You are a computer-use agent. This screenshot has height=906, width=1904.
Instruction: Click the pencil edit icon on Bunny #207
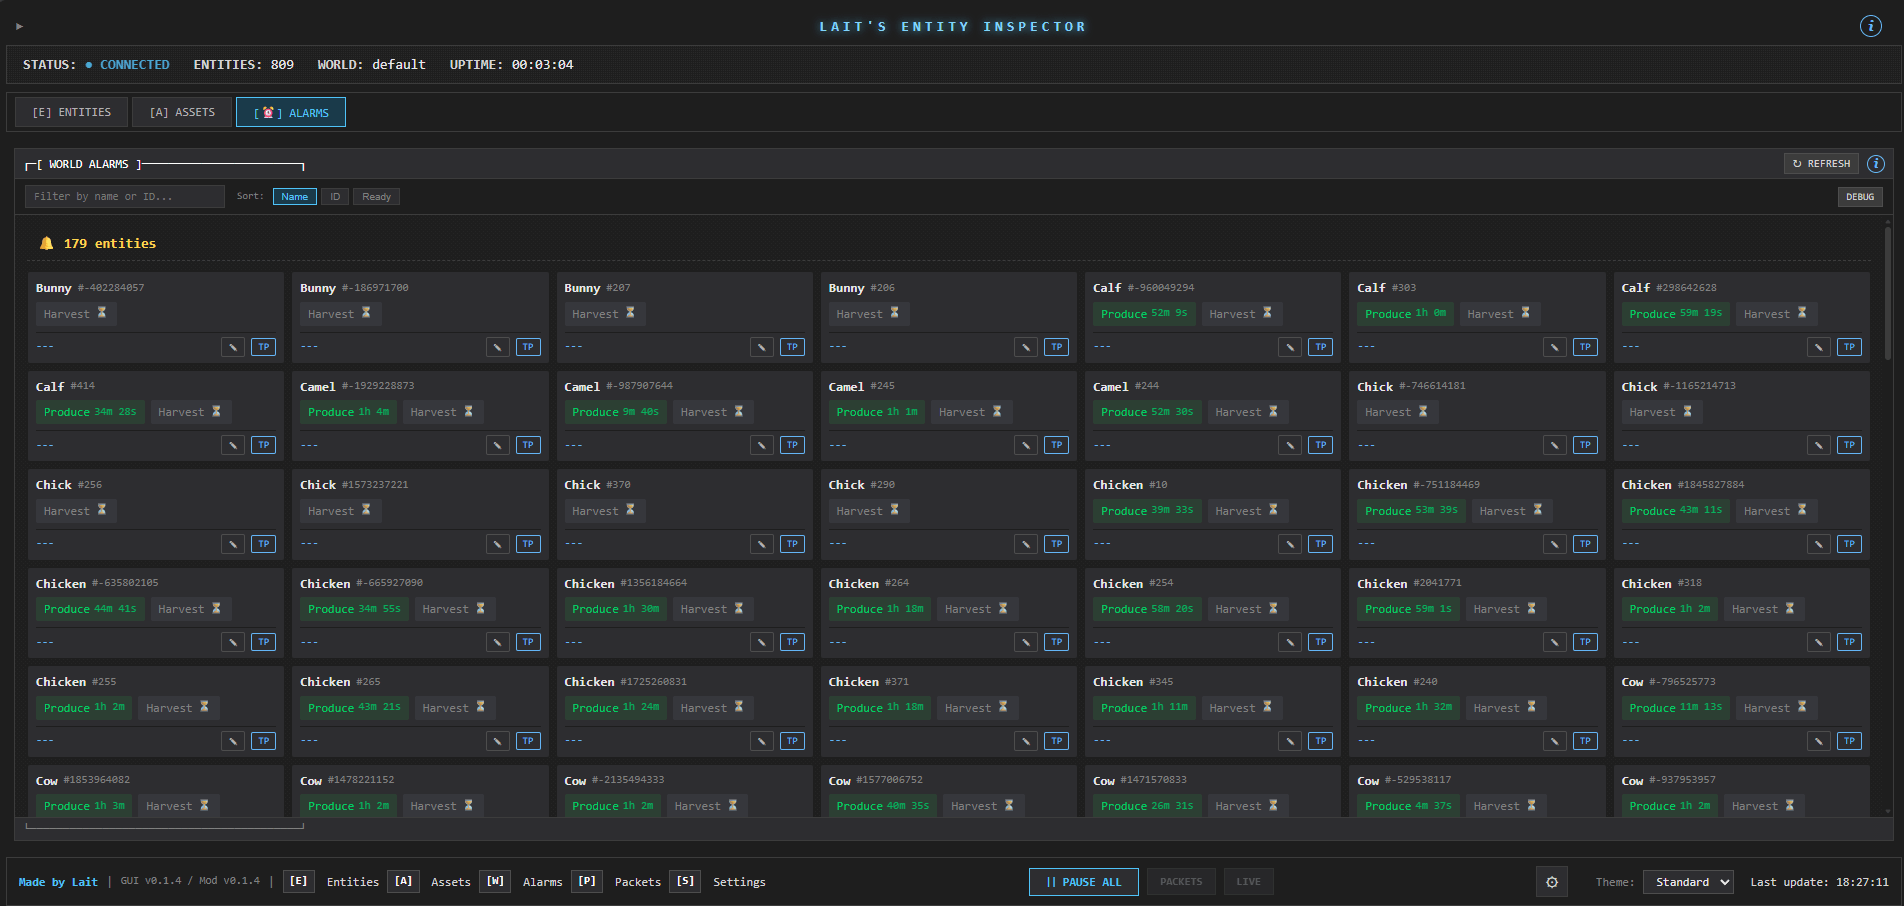[761, 347]
